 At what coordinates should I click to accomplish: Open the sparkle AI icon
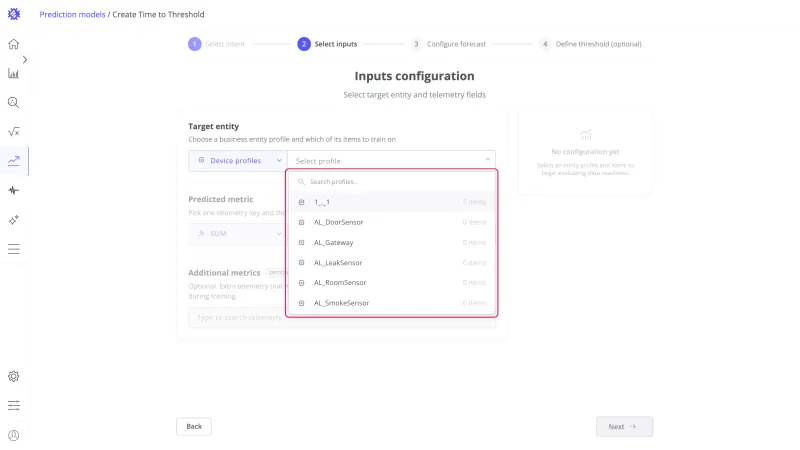tap(14, 220)
